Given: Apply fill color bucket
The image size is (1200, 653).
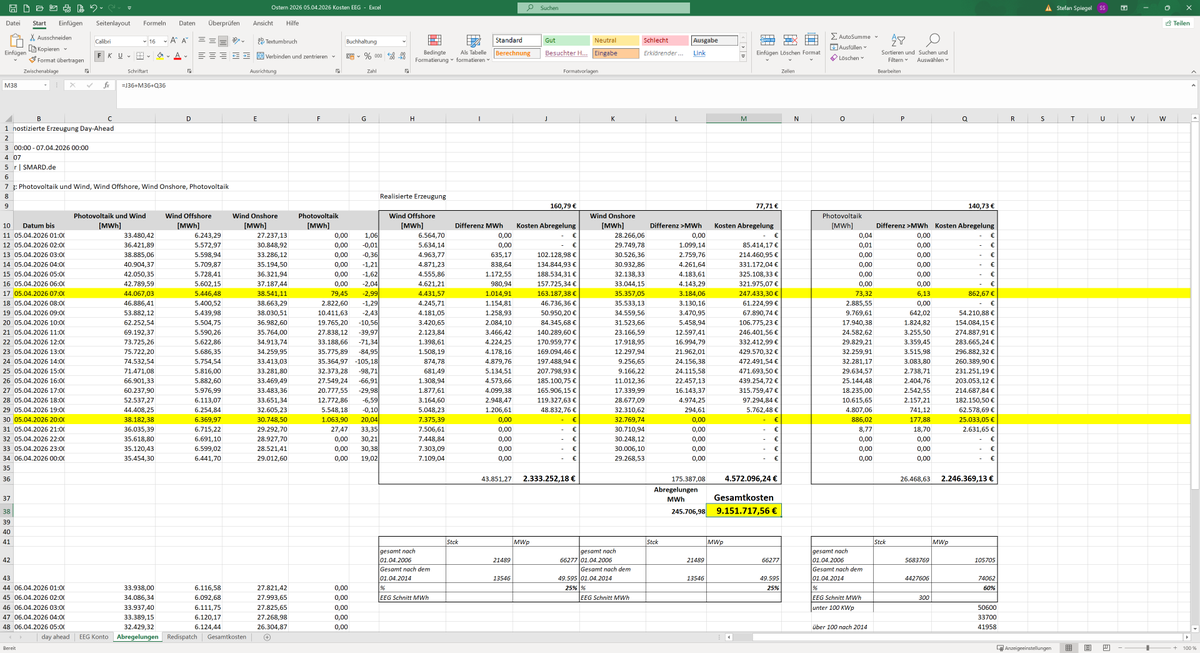Looking at the screenshot, I should tap(160, 56).
